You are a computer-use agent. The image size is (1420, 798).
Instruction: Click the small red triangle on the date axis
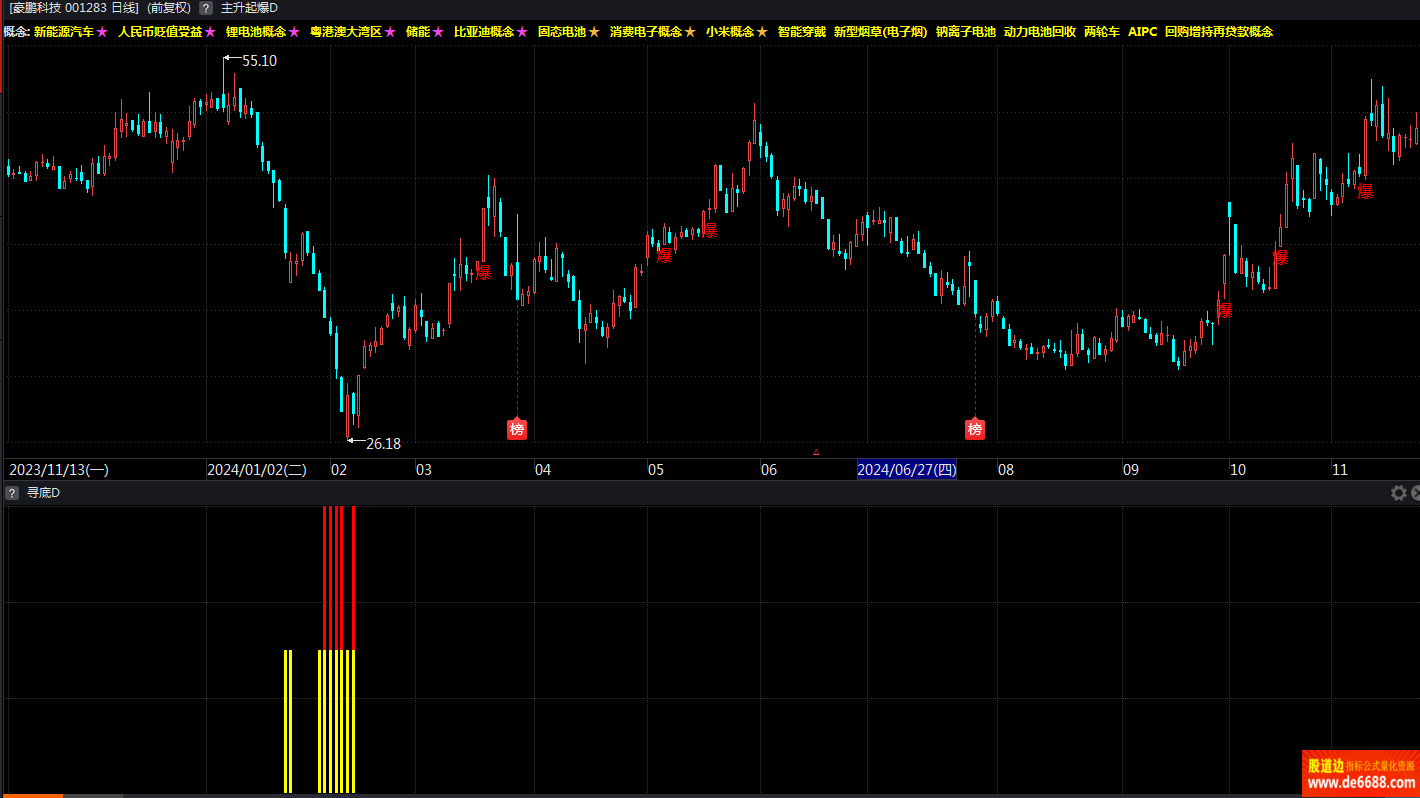click(816, 453)
